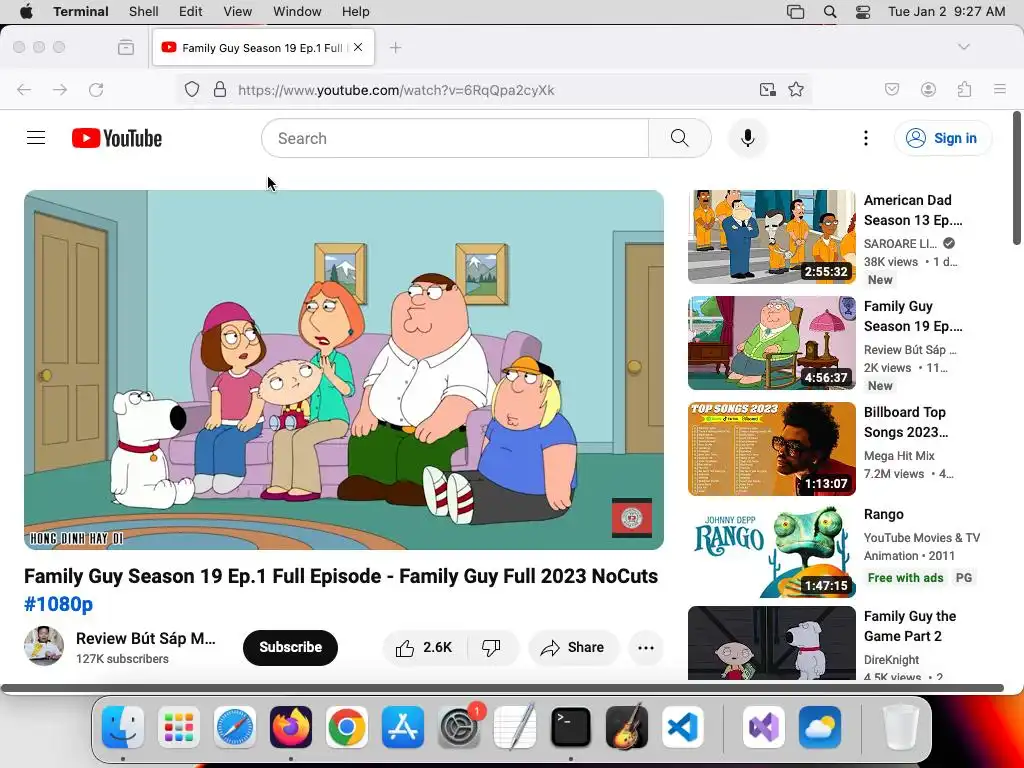Open the View menu

click(x=238, y=11)
